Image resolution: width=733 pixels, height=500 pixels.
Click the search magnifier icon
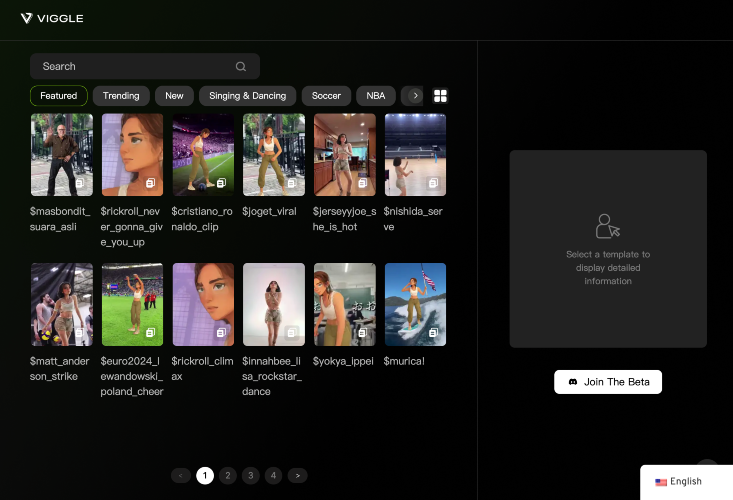coord(241,66)
